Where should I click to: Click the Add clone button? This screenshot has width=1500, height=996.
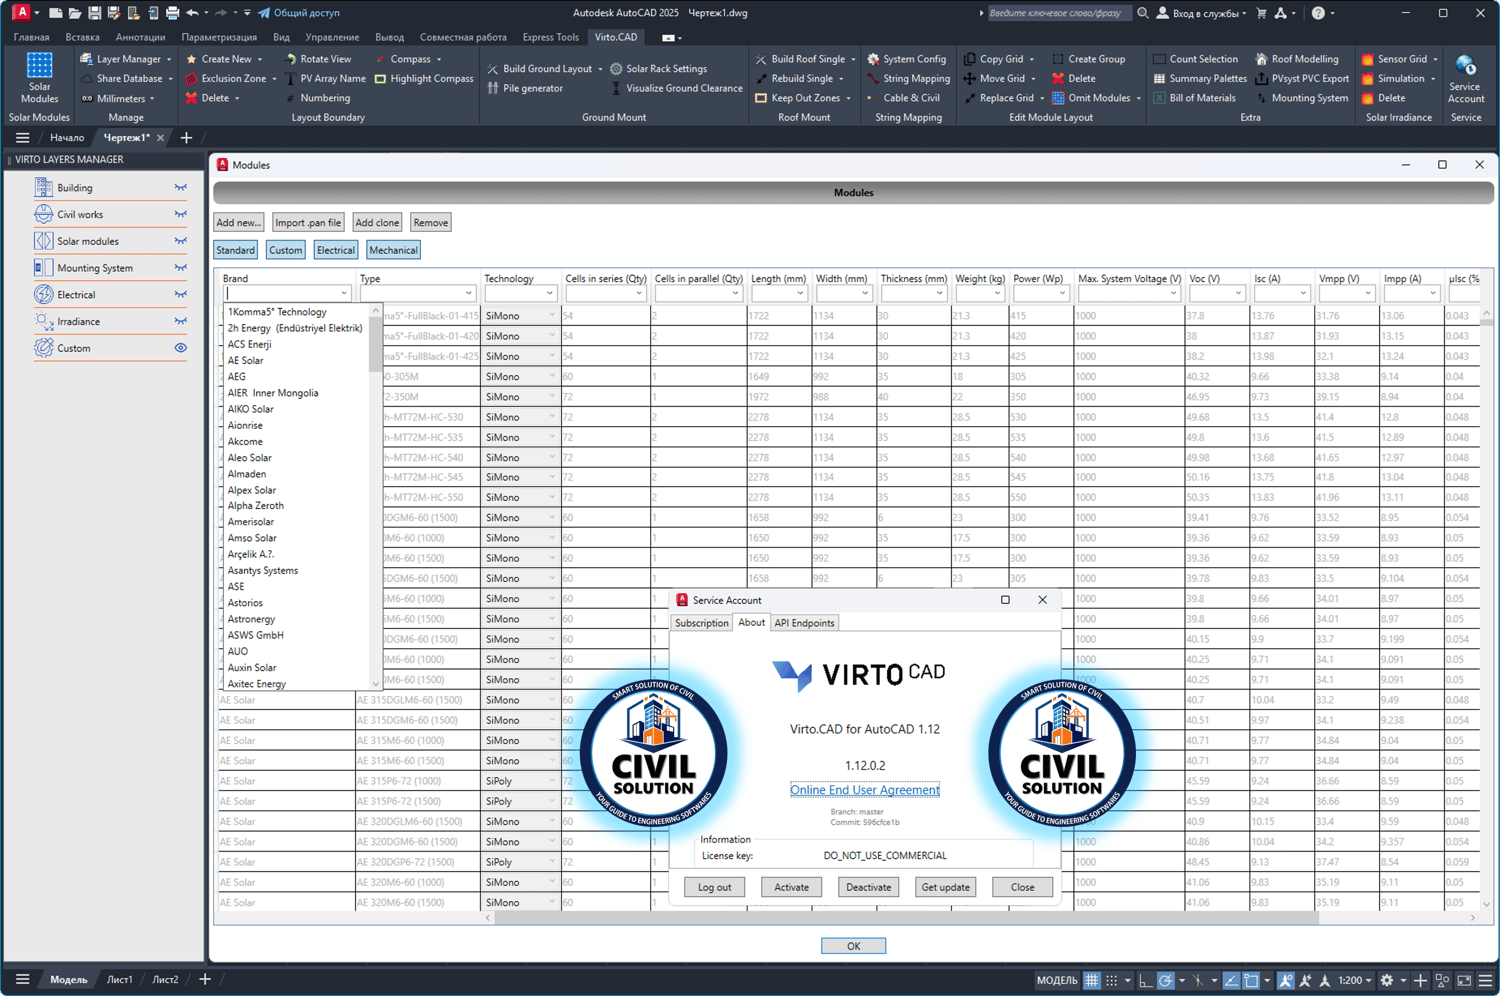click(x=377, y=222)
